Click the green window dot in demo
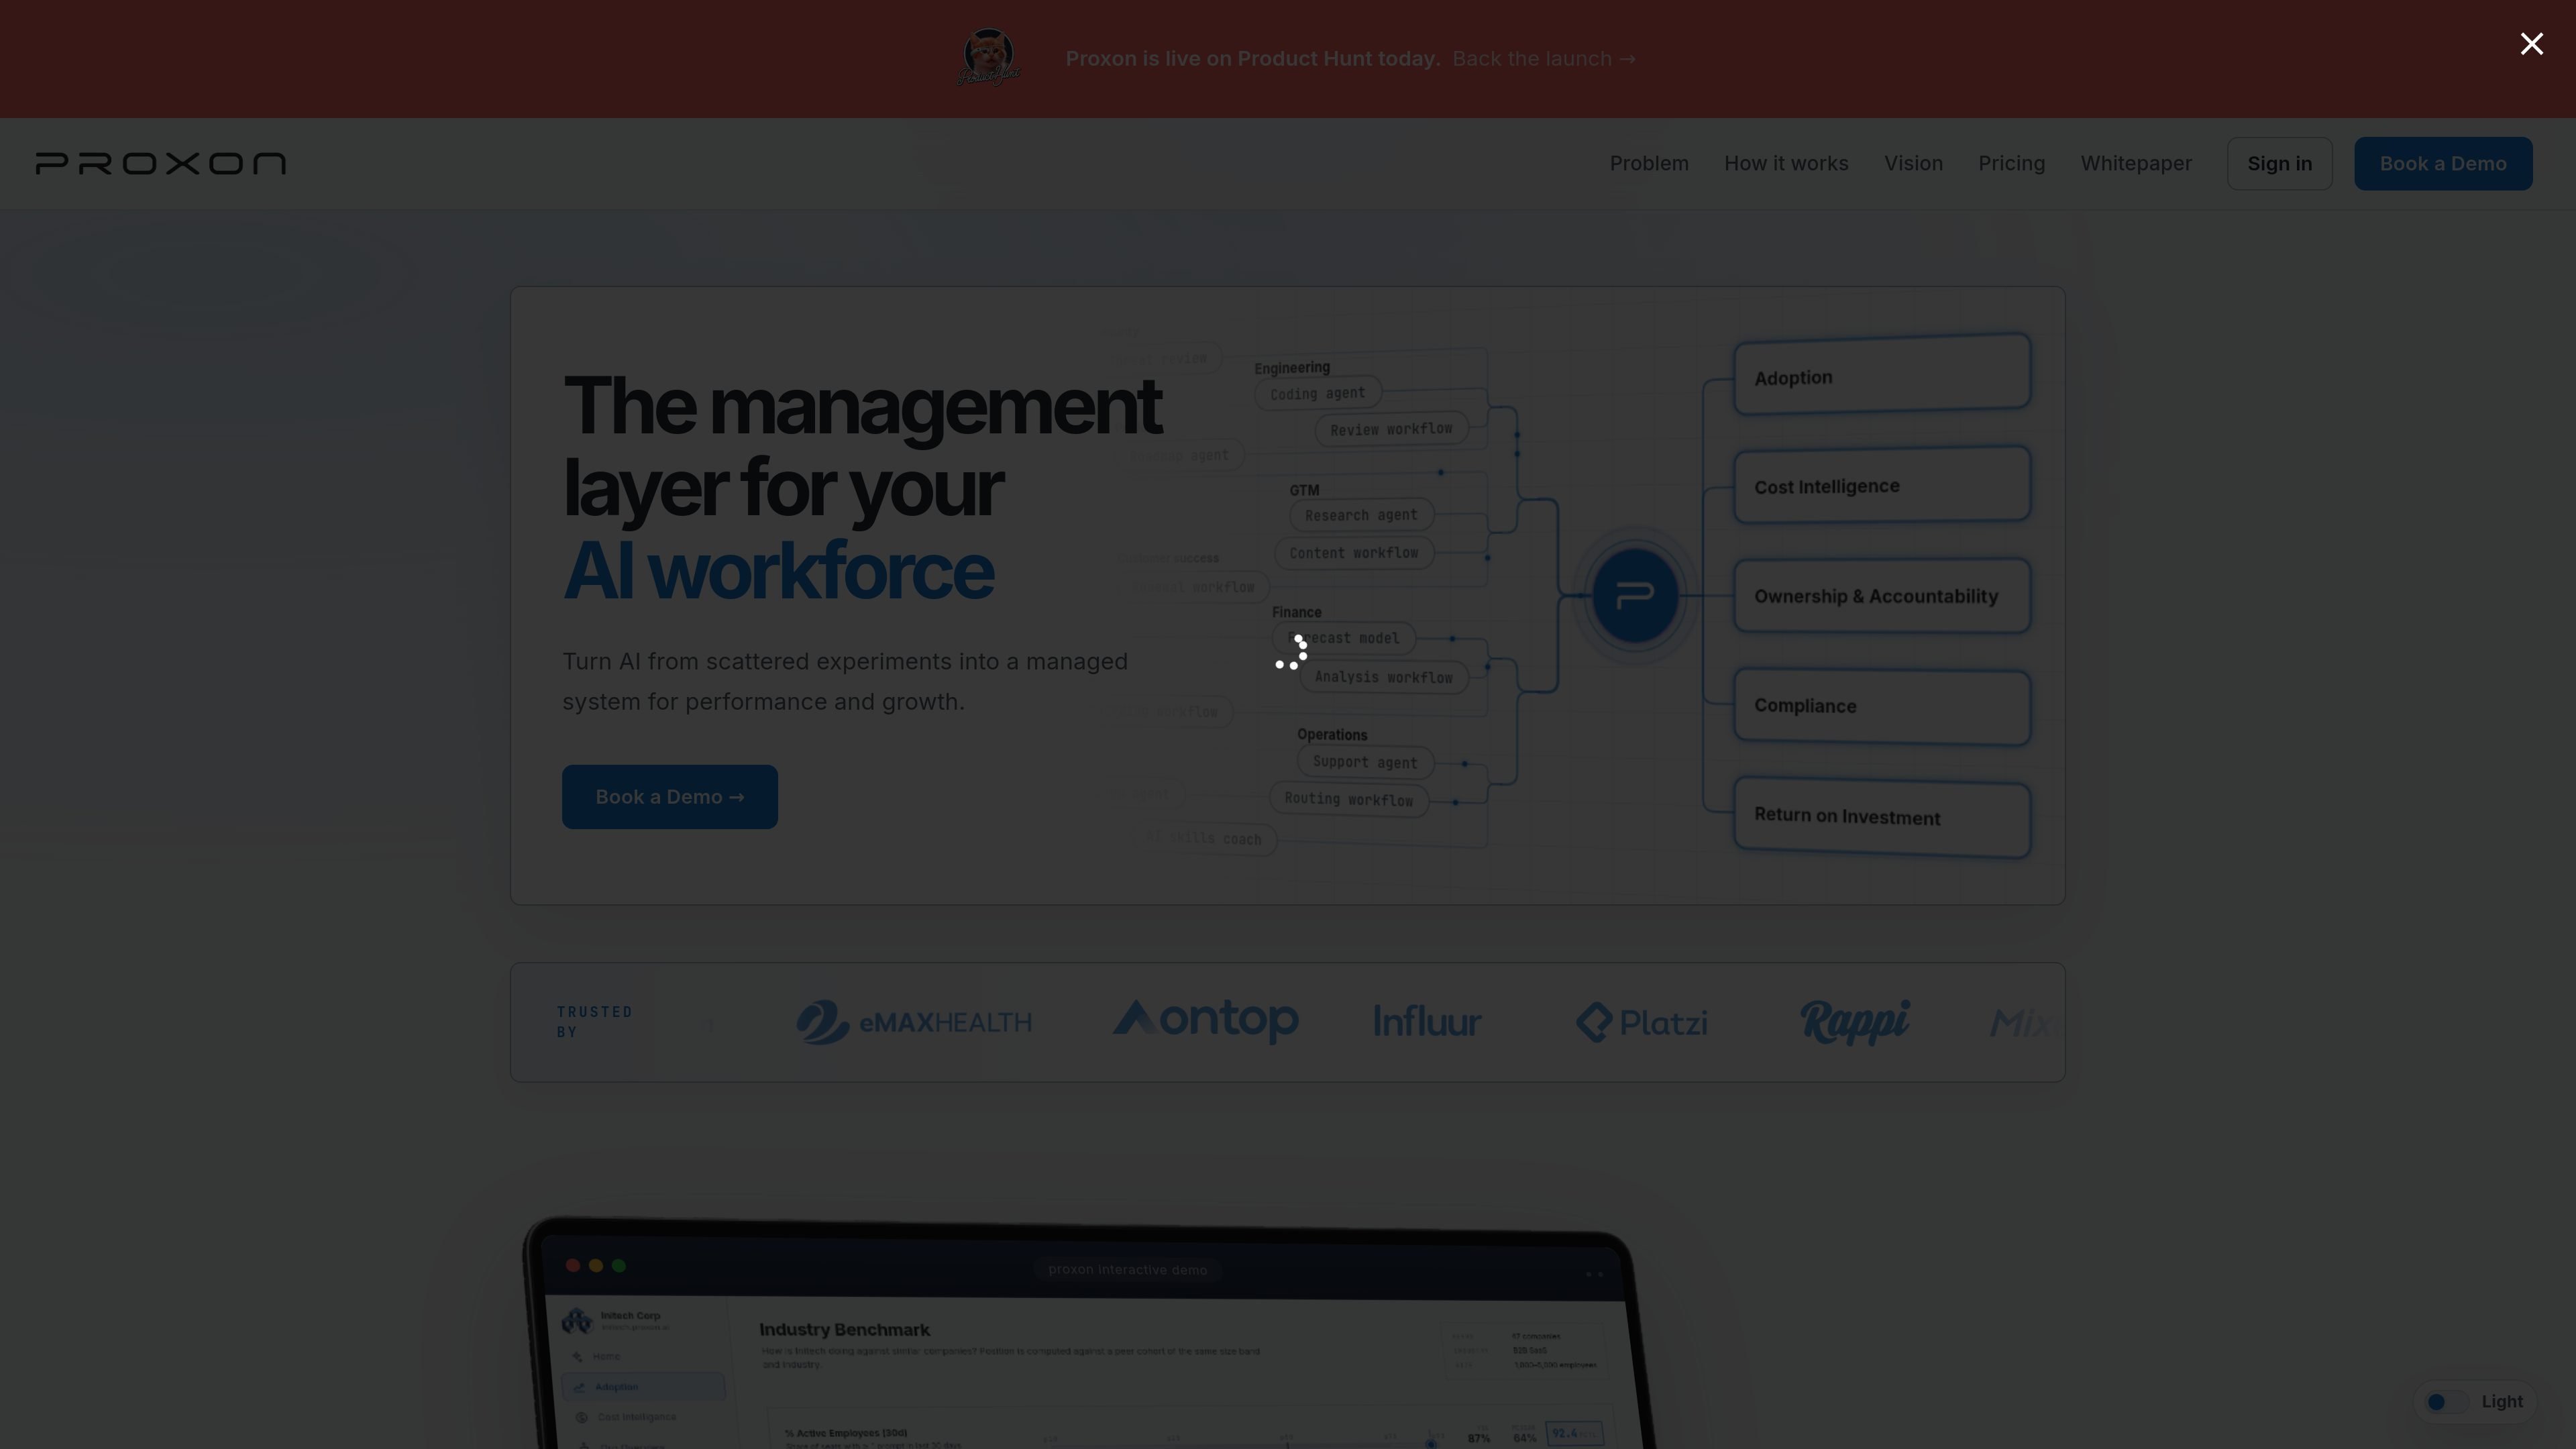Viewport: 2576px width, 1449px height. pyautogui.click(x=619, y=1265)
